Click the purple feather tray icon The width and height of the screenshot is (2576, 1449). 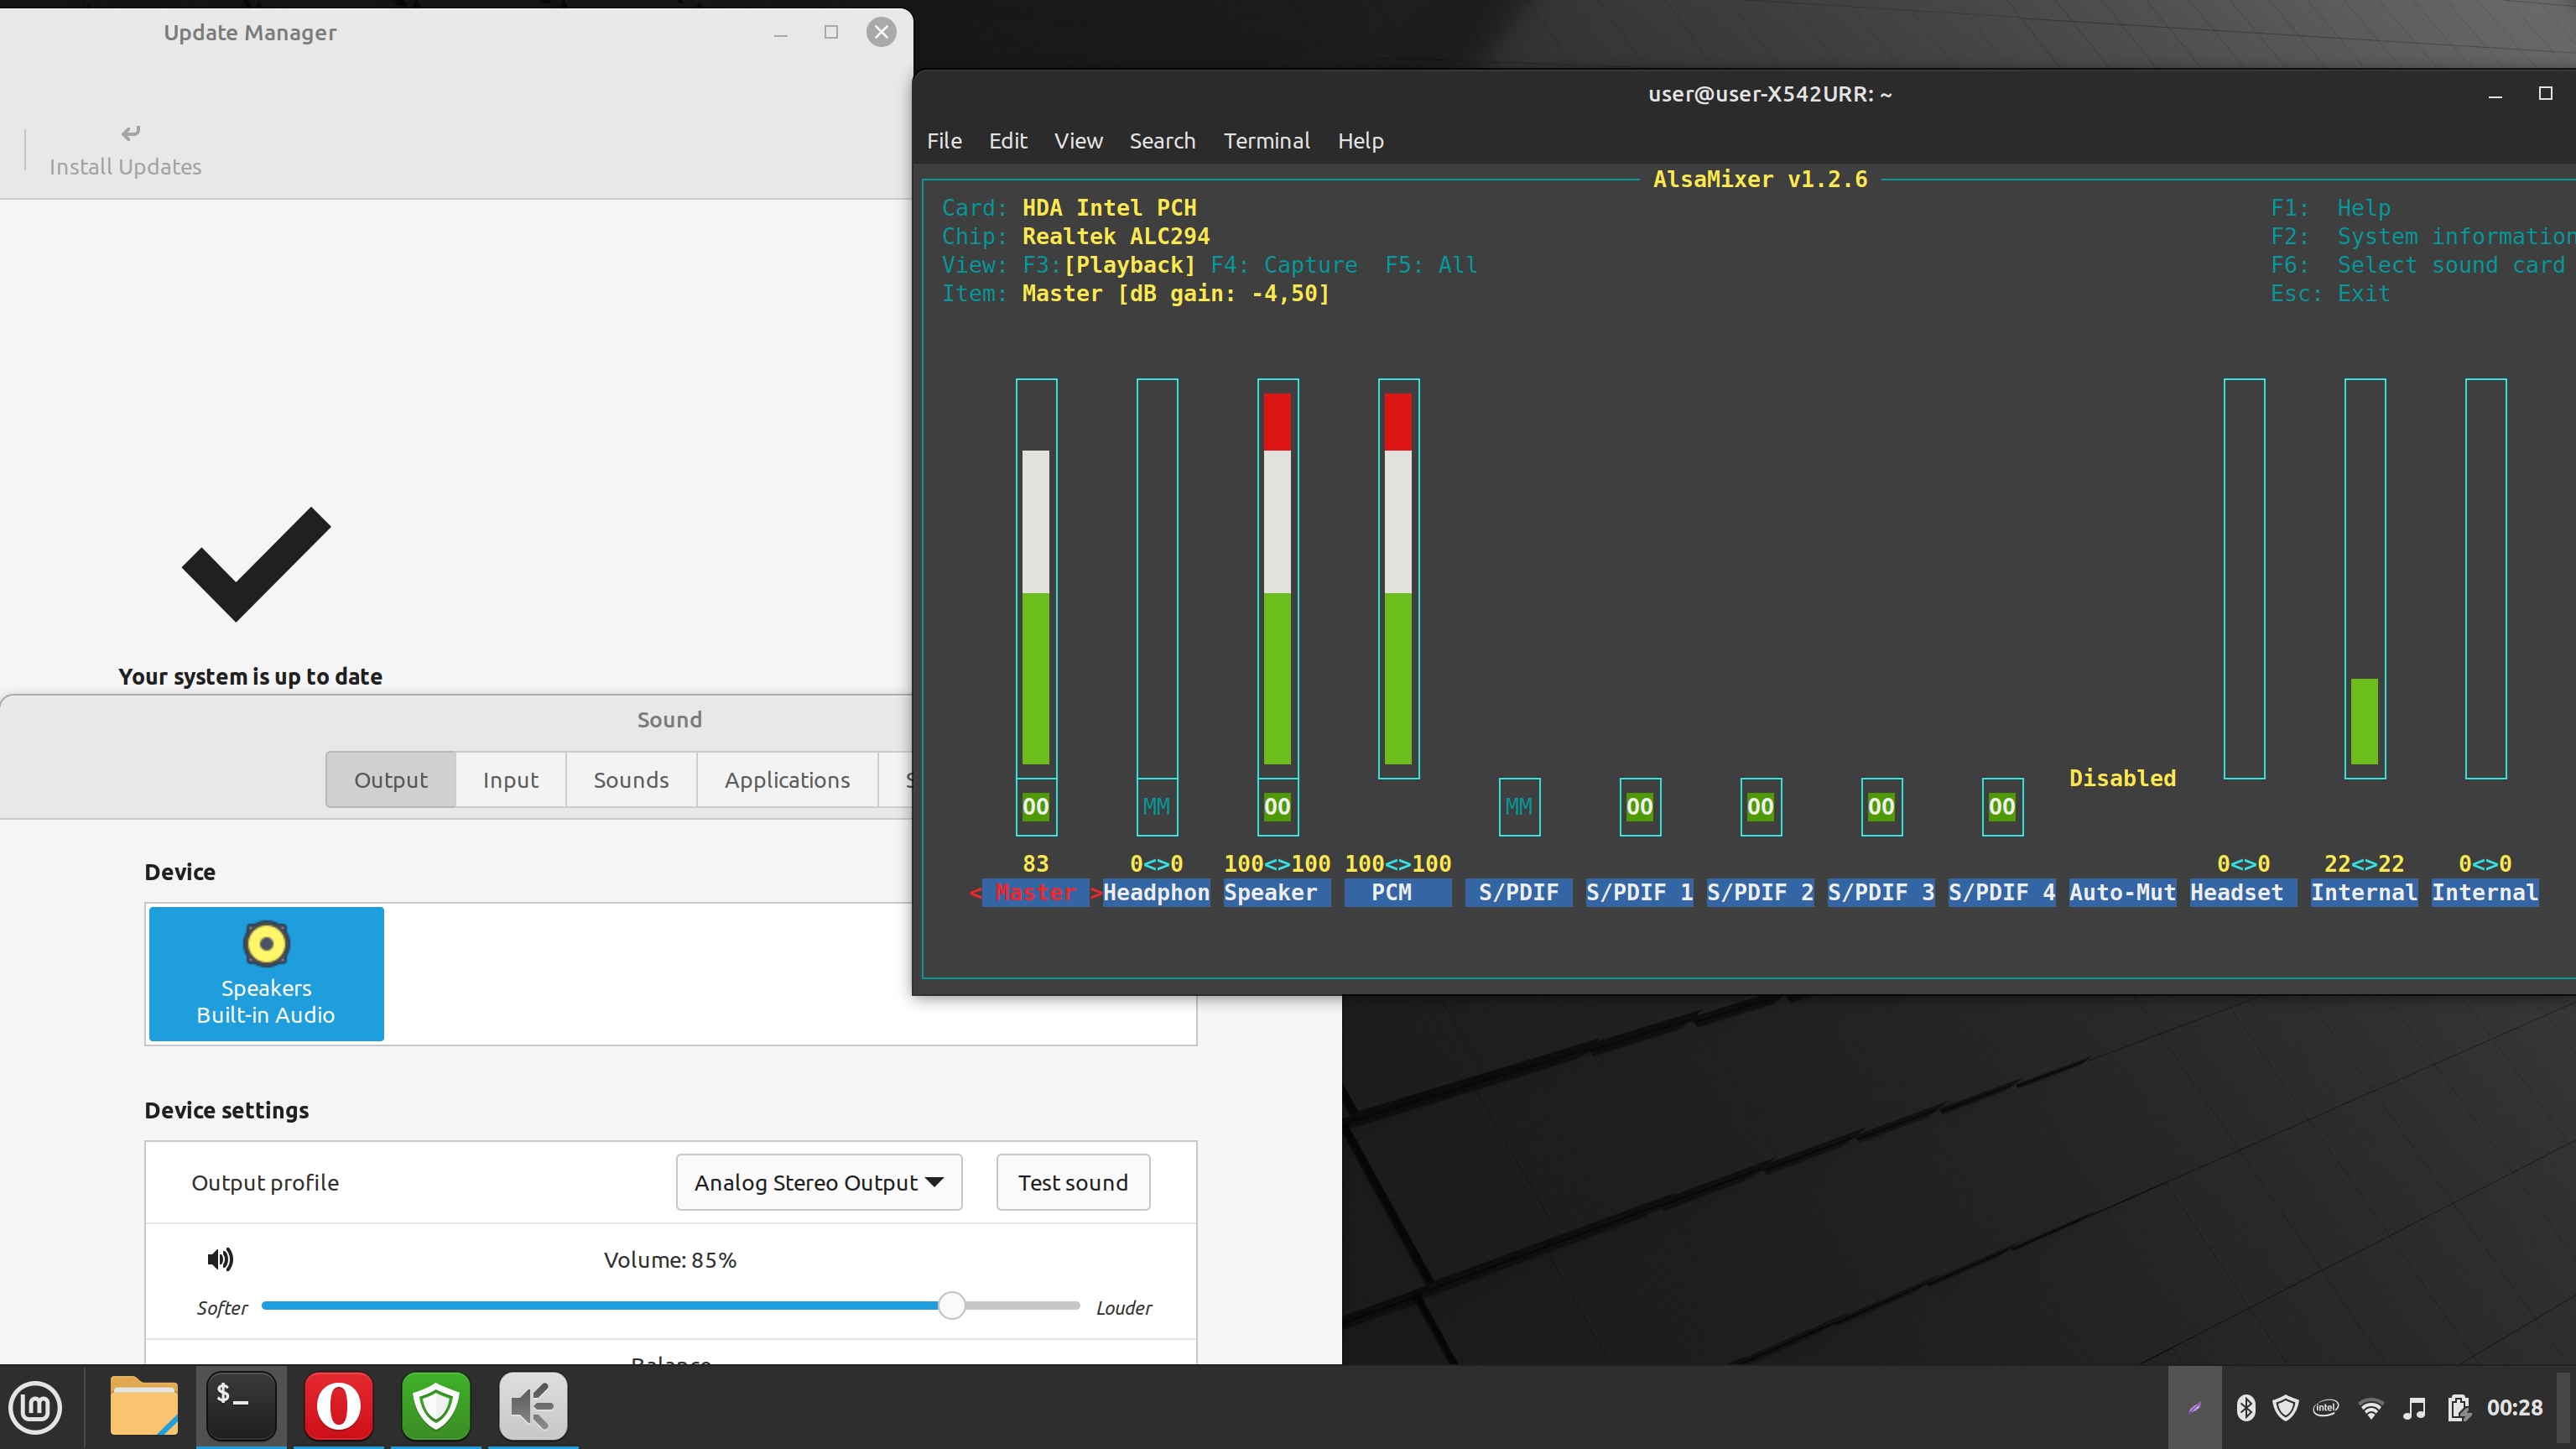[2195, 1408]
